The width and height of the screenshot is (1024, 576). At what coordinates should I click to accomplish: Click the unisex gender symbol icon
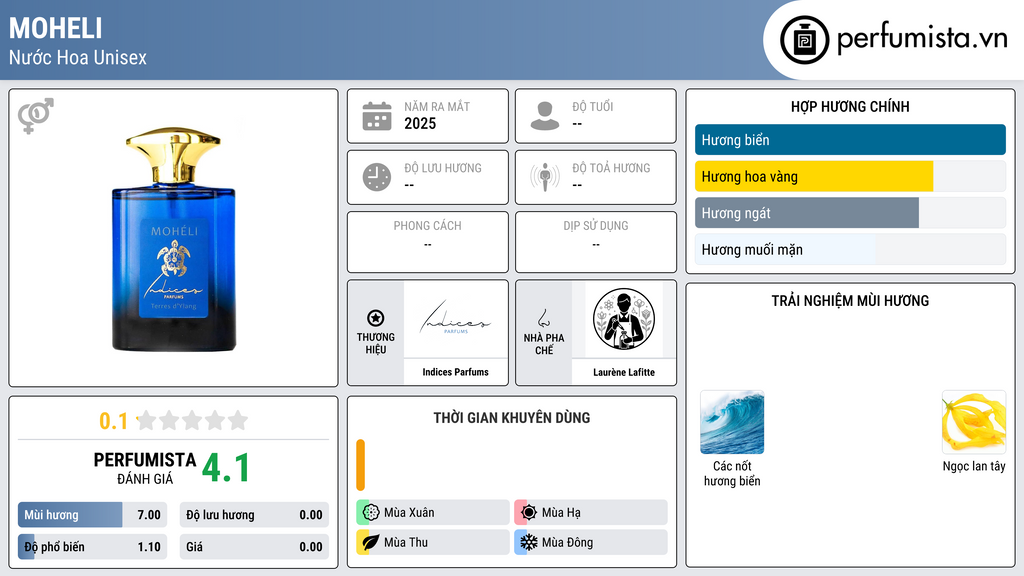click(x=36, y=116)
